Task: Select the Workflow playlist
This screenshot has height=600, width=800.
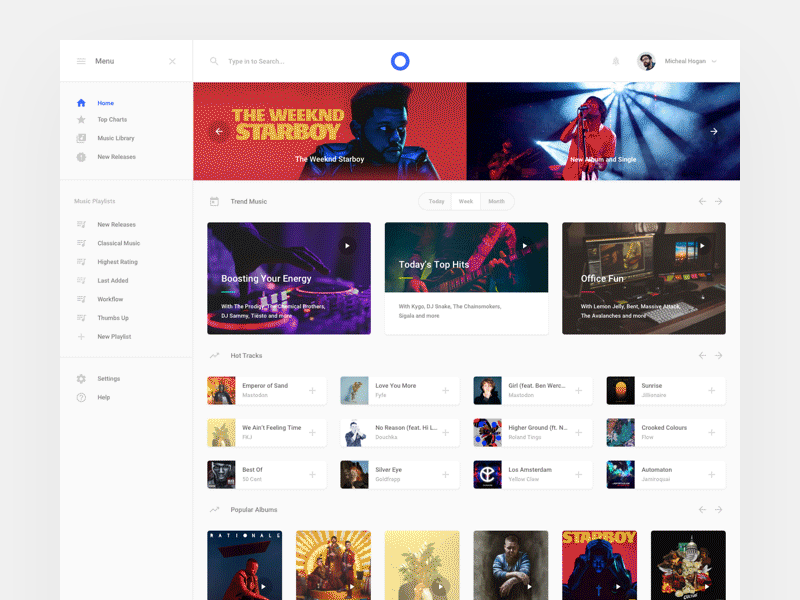Action: click(x=110, y=299)
